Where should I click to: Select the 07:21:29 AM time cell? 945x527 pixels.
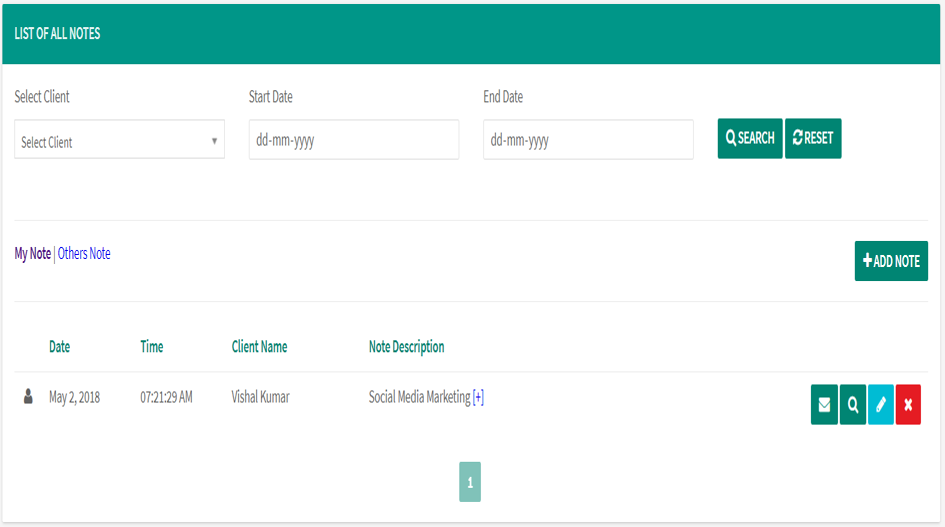[166, 397]
